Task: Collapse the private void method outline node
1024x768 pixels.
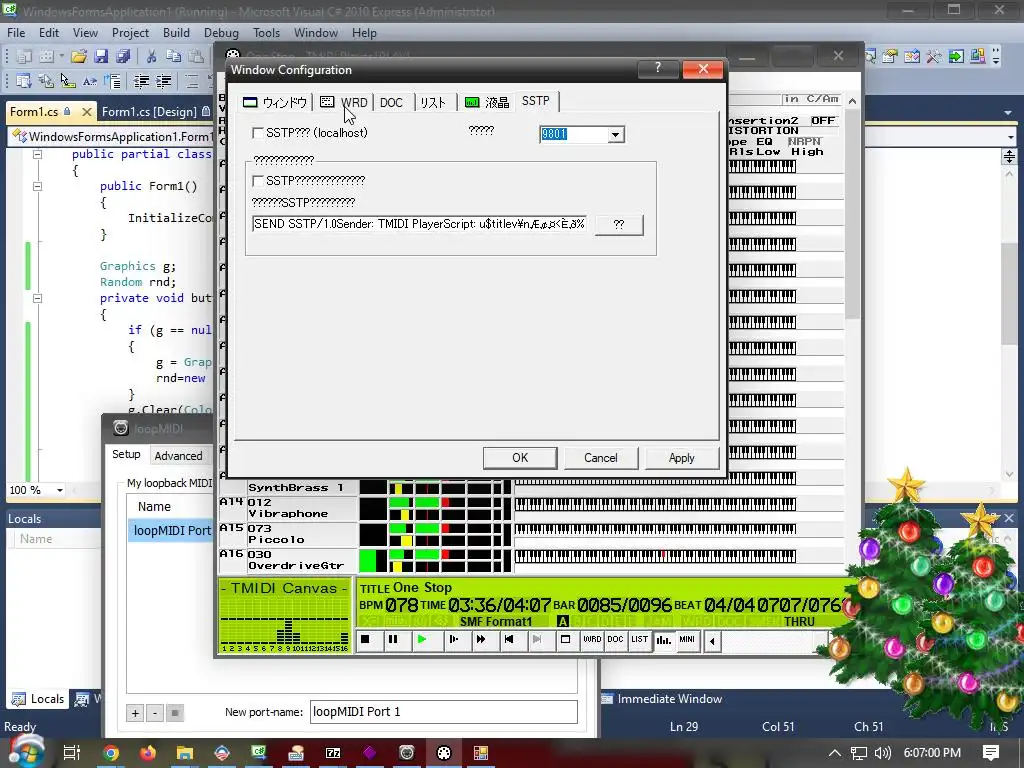Action: tap(37, 298)
